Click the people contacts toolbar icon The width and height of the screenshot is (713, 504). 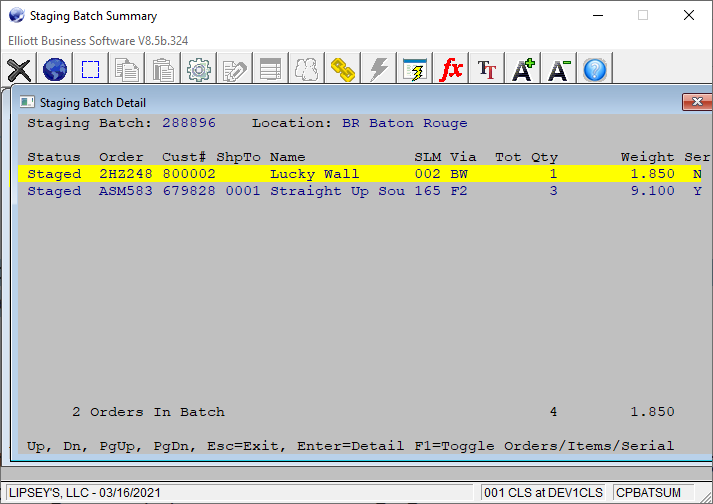pos(306,70)
